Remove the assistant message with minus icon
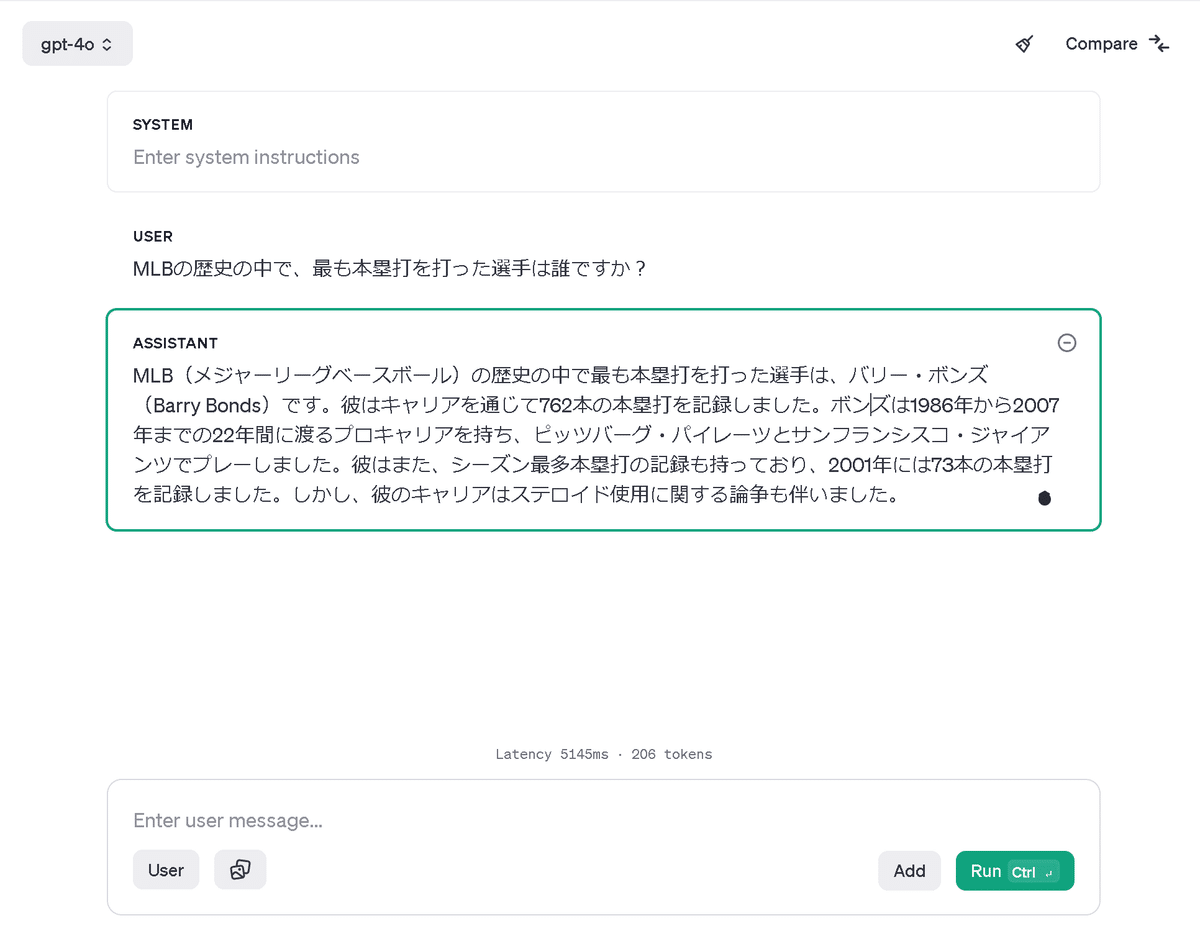1200x939 pixels. coord(1067,343)
